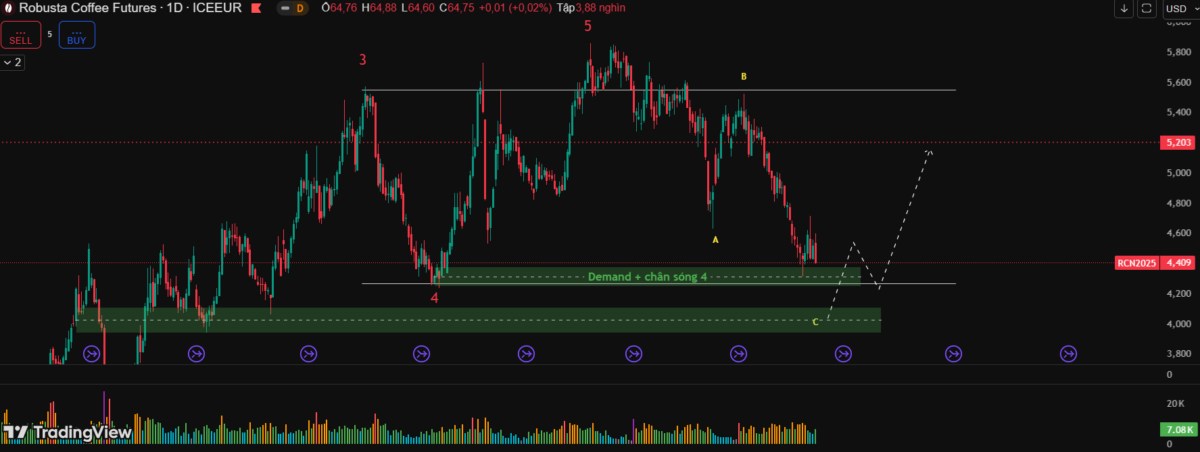The width and height of the screenshot is (1200, 452).
Task: Click the leftmost purple contract roll marker
Action: (92, 353)
